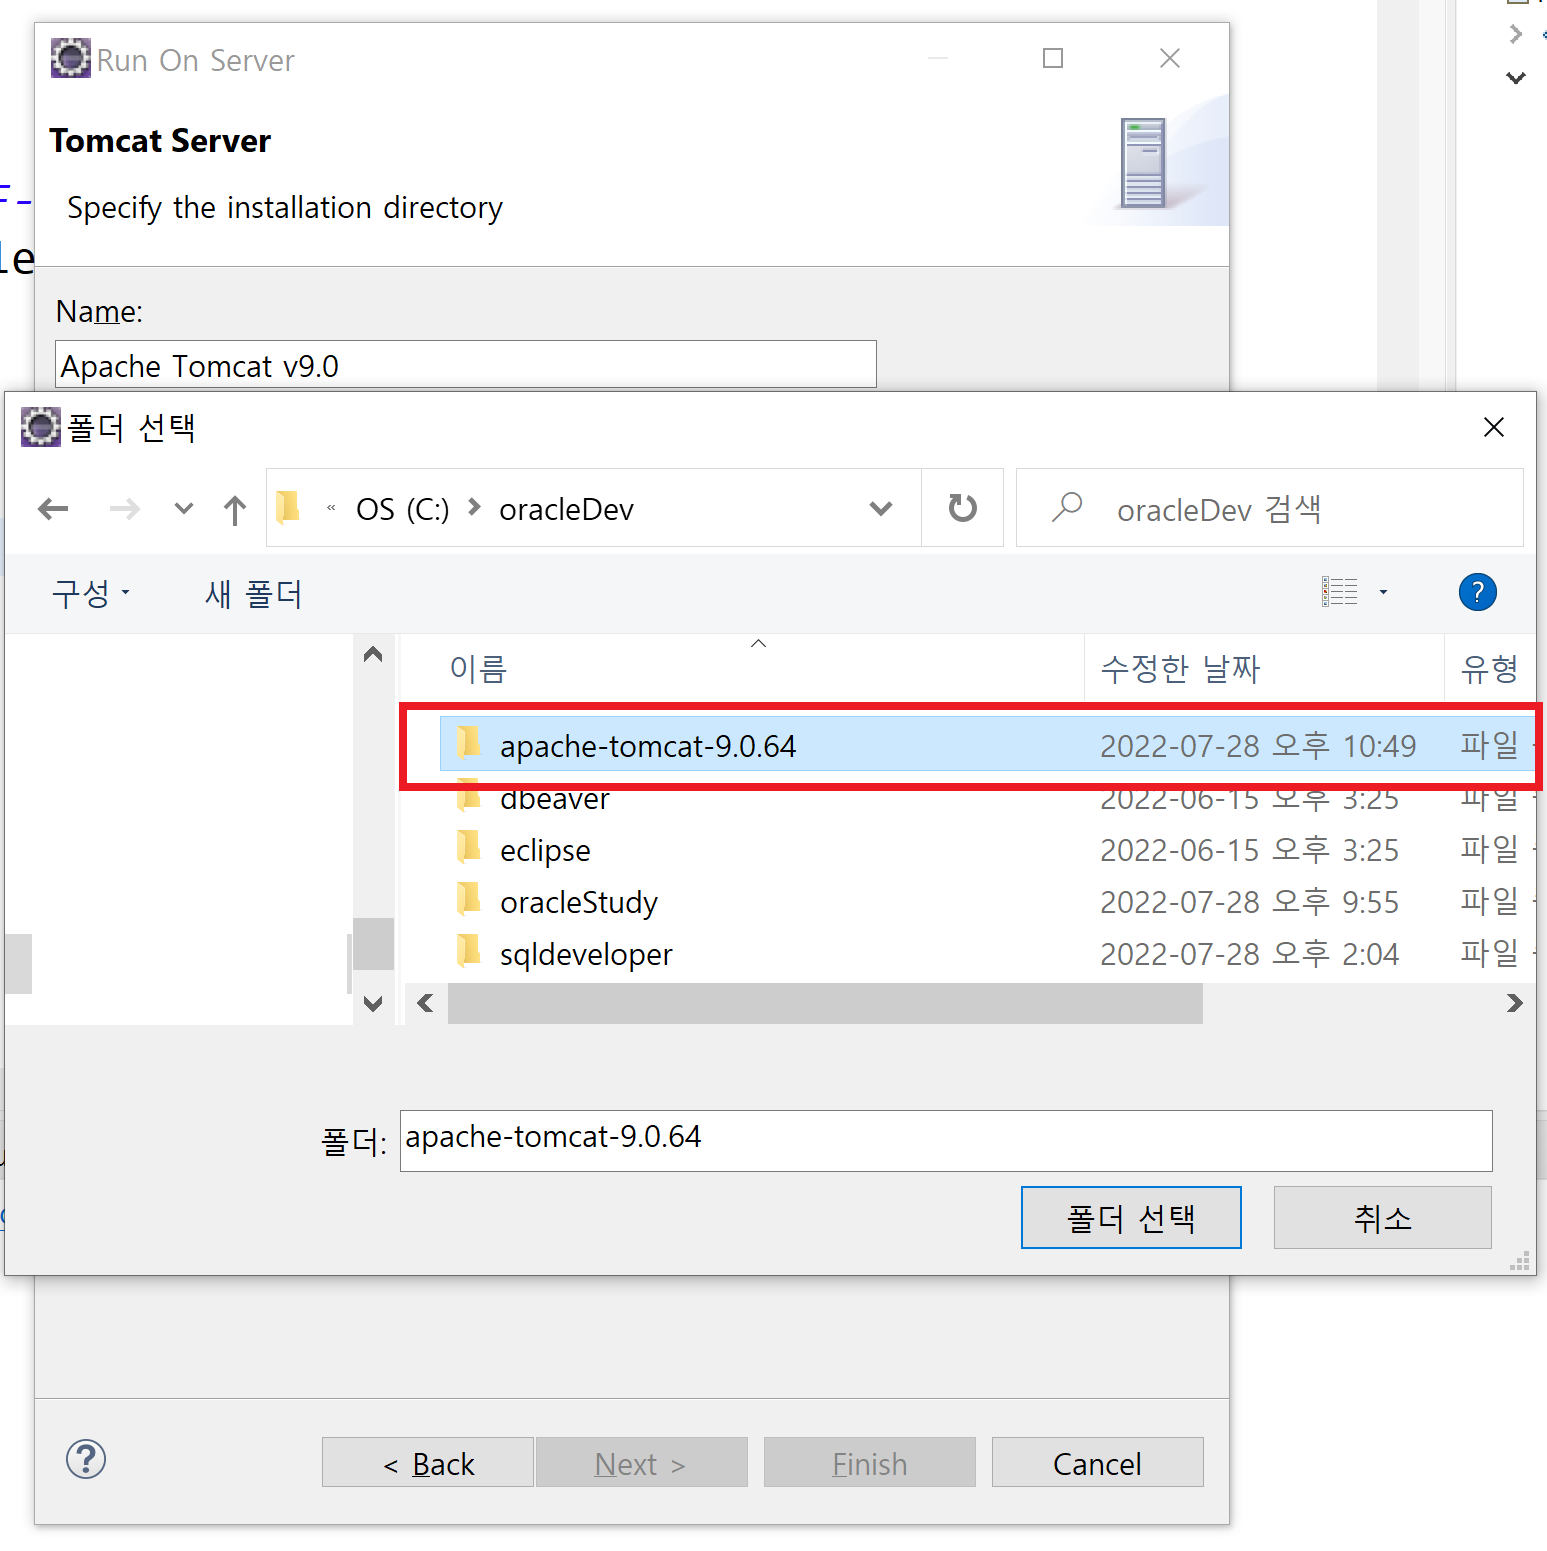Screen dimensions: 1547x1551
Task: Change folder view layout icon
Action: pos(1339,592)
